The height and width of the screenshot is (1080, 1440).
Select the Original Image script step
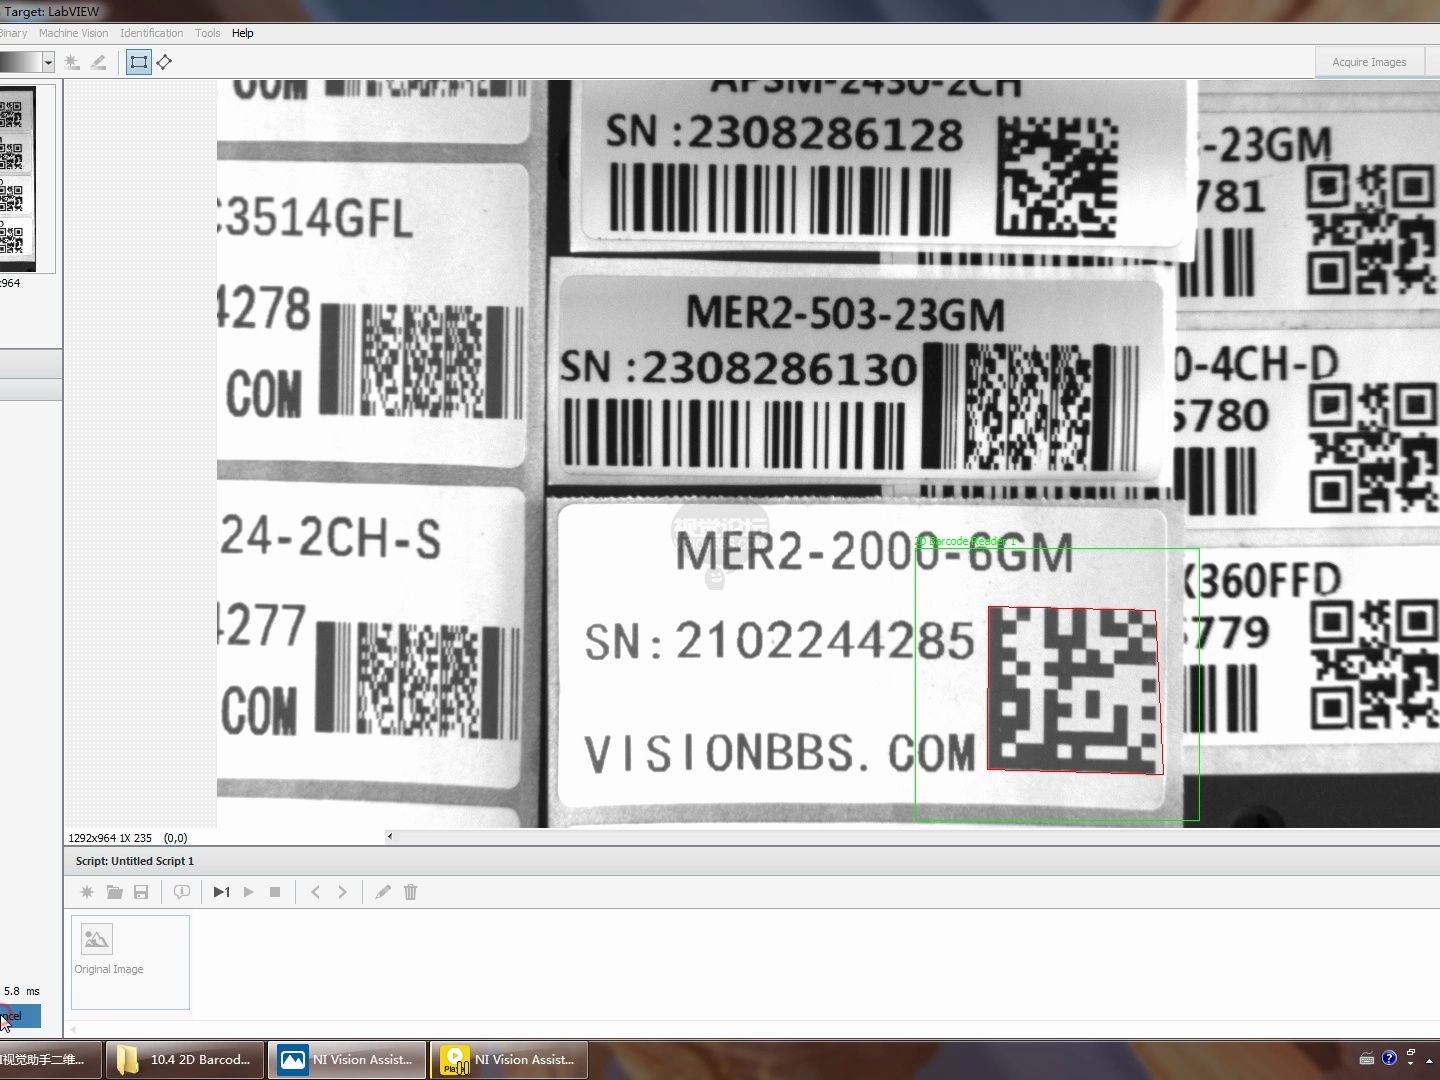(130, 962)
